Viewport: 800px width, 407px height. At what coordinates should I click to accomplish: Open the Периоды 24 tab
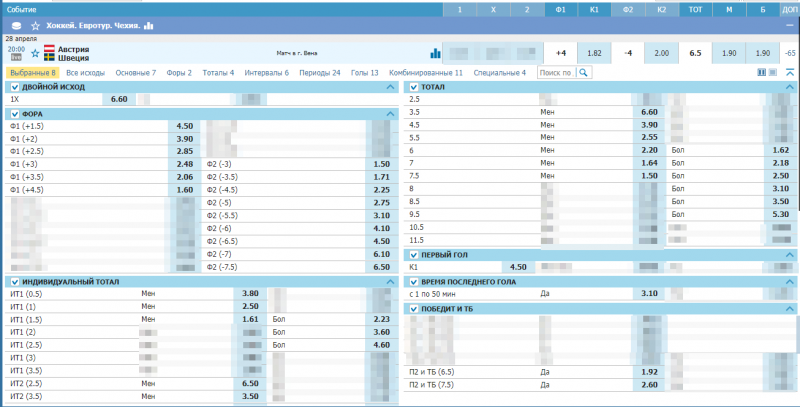[x=322, y=73]
